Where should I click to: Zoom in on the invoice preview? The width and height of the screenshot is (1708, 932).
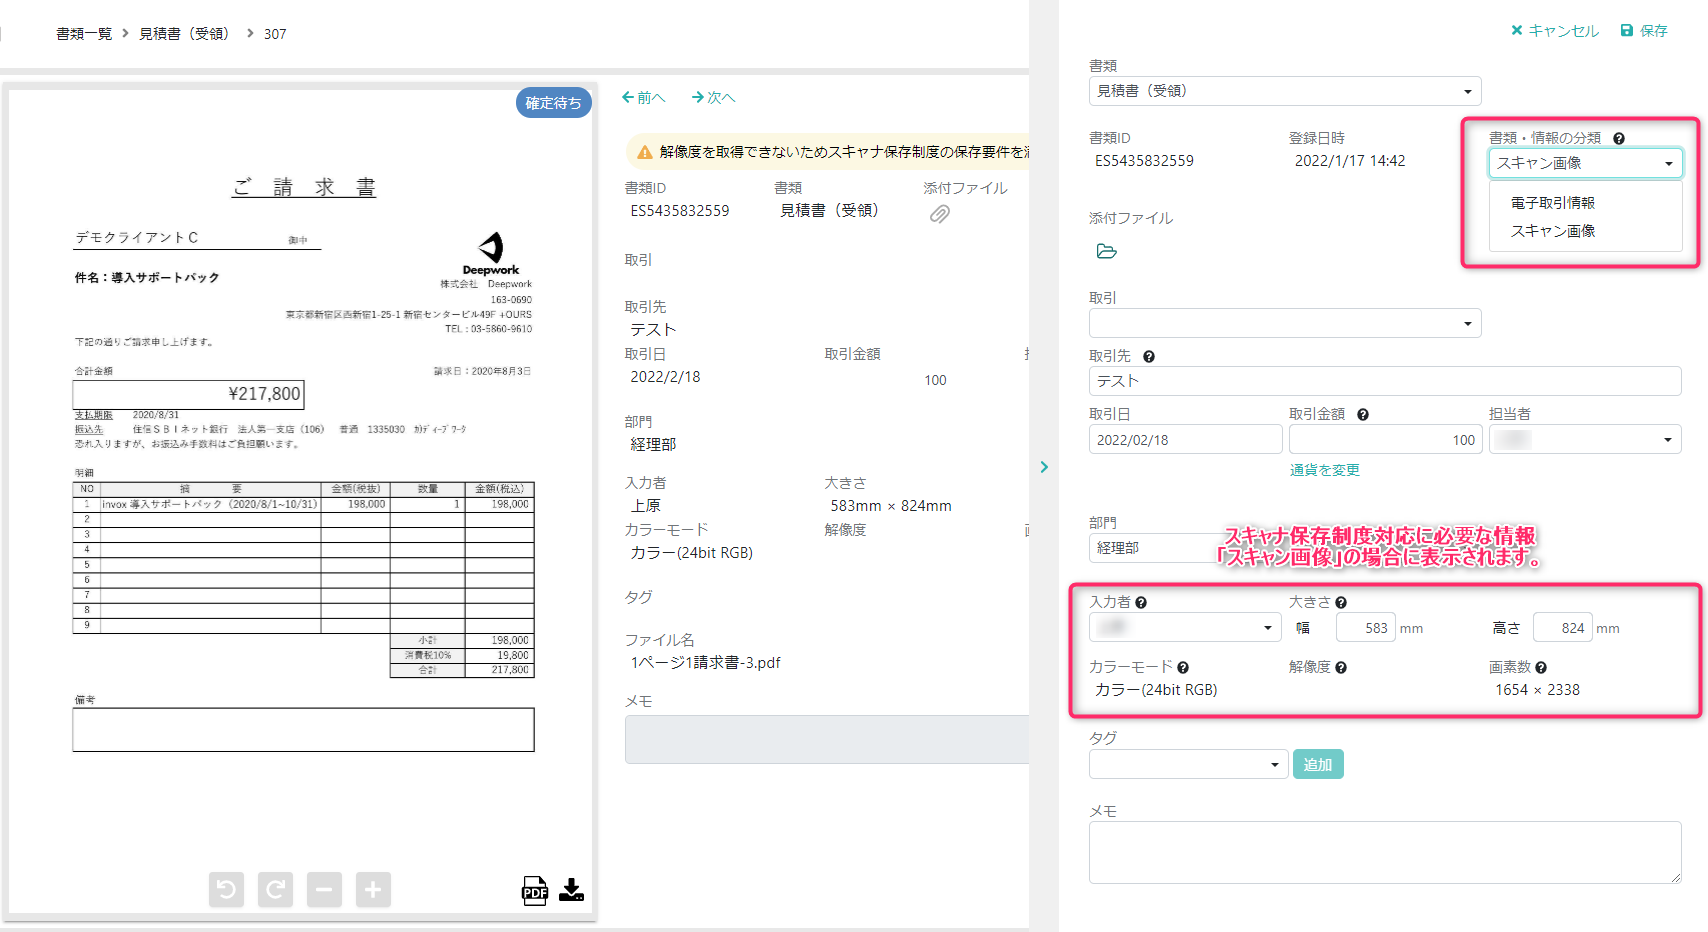pyautogui.click(x=373, y=889)
